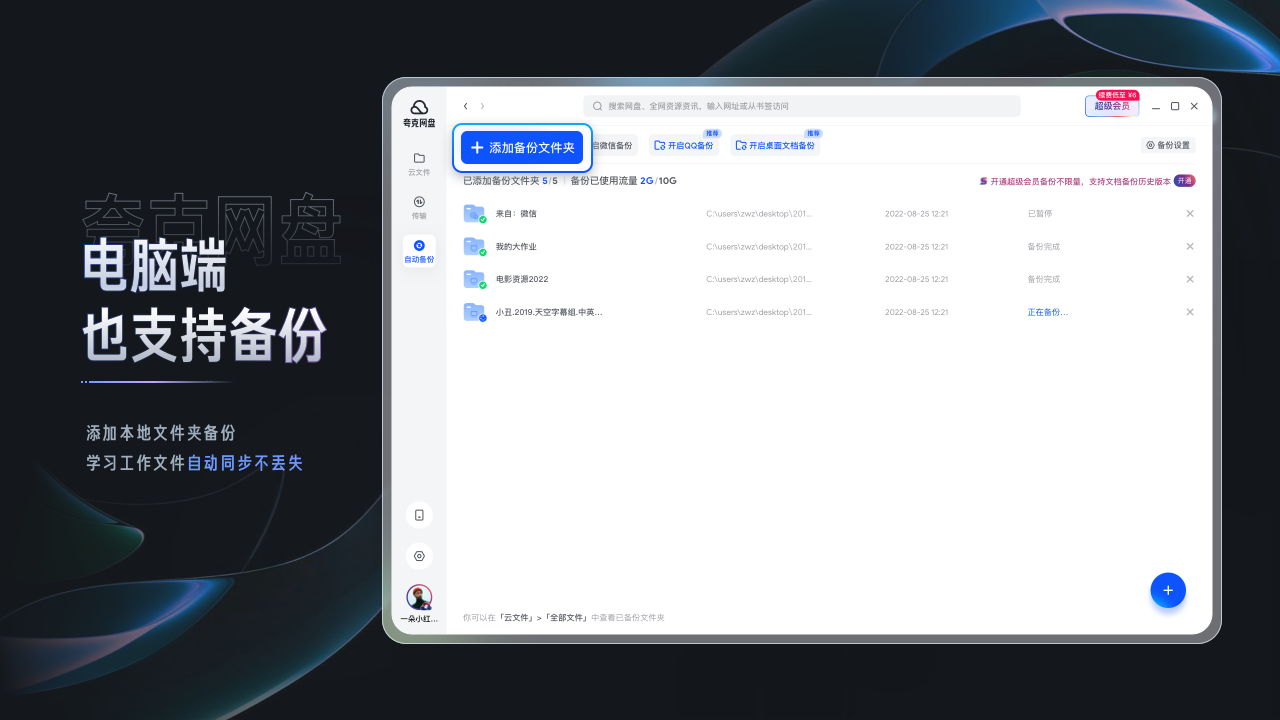Go back with the left arrow
1280x720 pixels.
pyautogui.click(x=465, y=106)
